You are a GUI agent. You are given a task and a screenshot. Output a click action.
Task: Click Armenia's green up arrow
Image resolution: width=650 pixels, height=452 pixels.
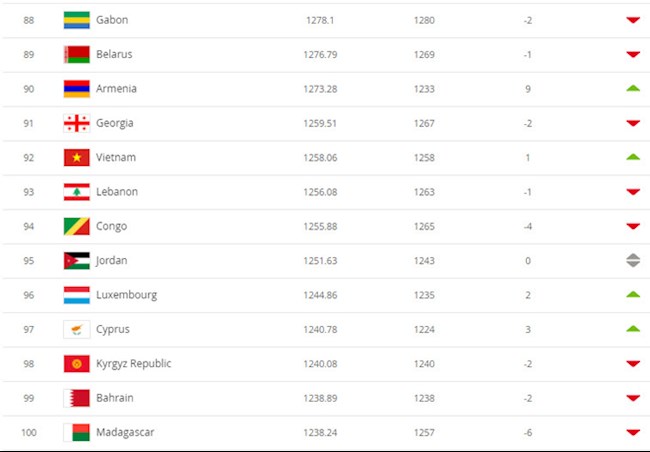(x=632, y=89)
